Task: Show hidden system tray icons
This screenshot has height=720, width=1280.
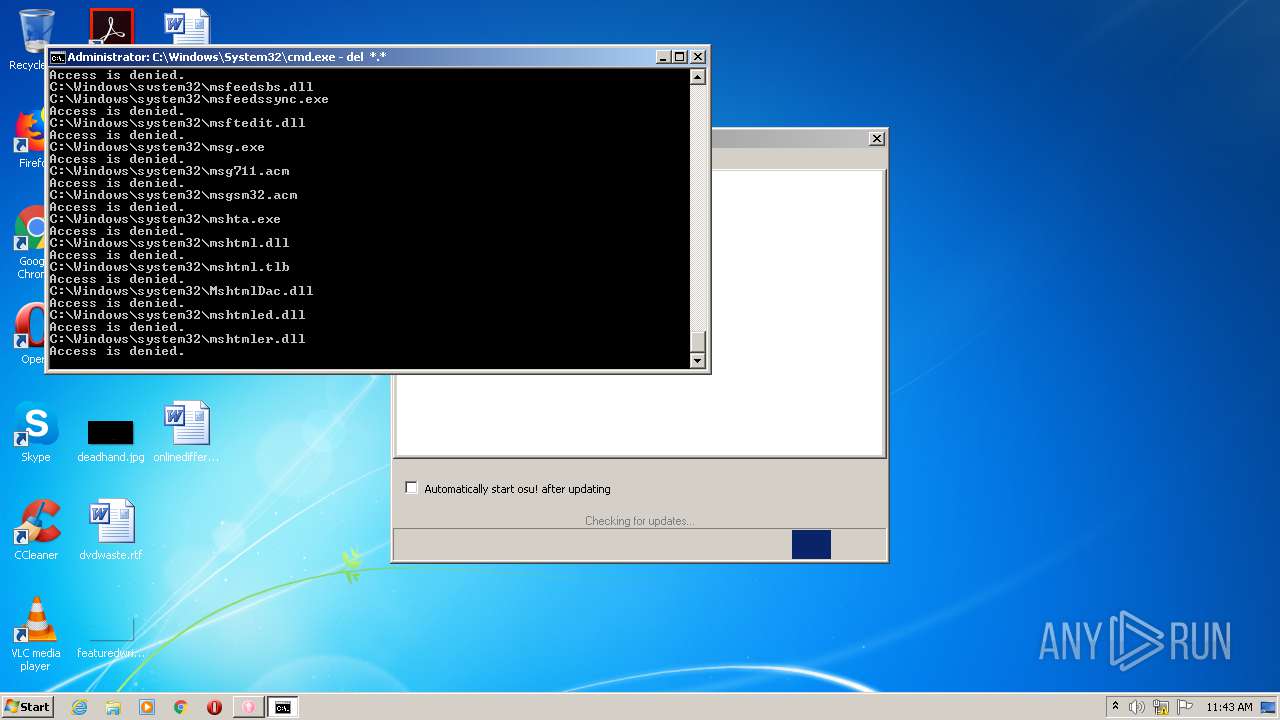Action: [x=1115, y=706]
